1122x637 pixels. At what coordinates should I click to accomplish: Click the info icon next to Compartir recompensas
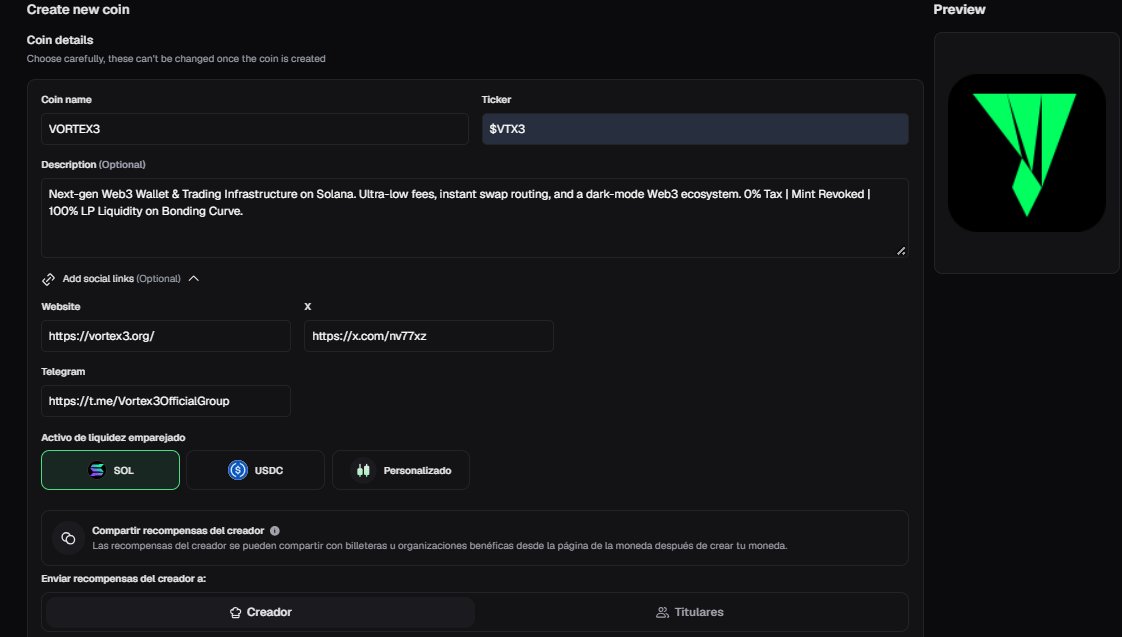click(275, 531)
